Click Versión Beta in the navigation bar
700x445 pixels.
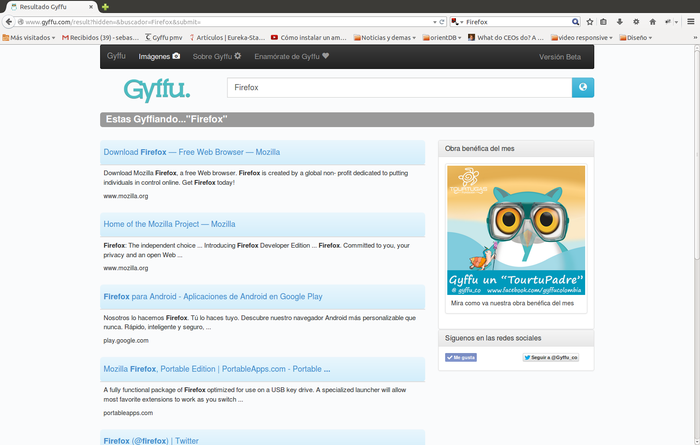pos(560,57)
